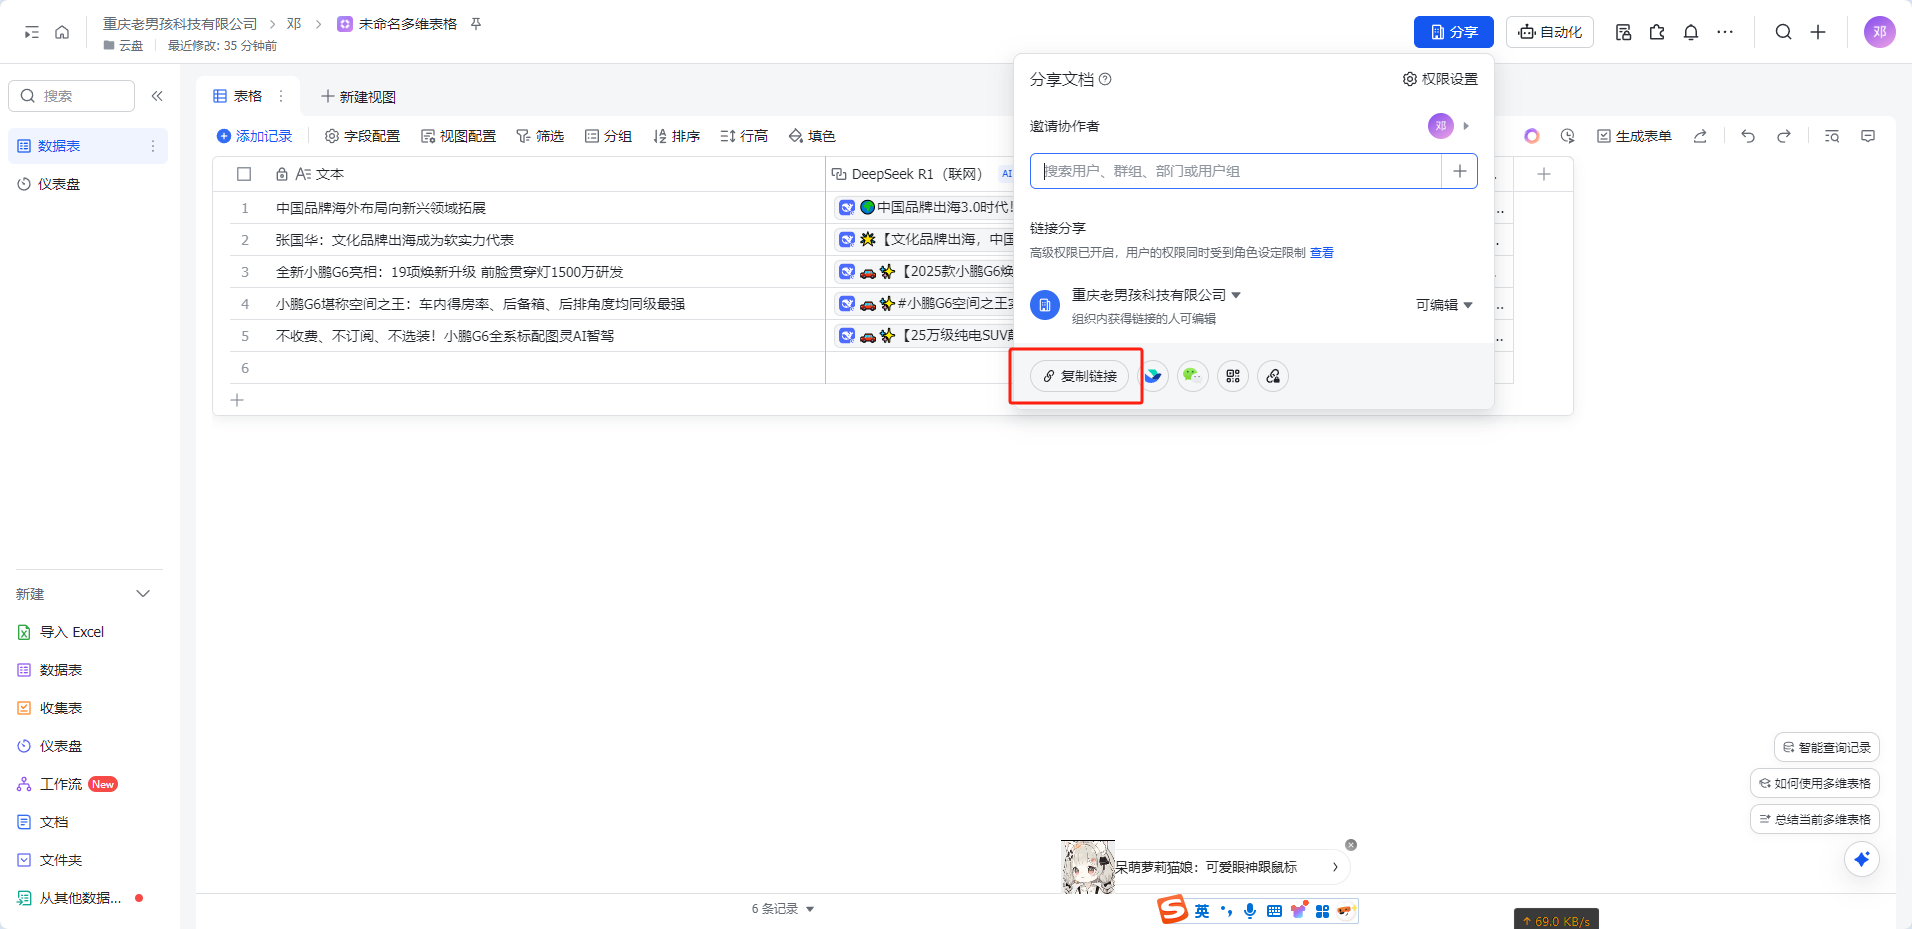Click the blue AI assistant star button
1912x929 pixels.
pyautogui.click(x=1861, y=859)
